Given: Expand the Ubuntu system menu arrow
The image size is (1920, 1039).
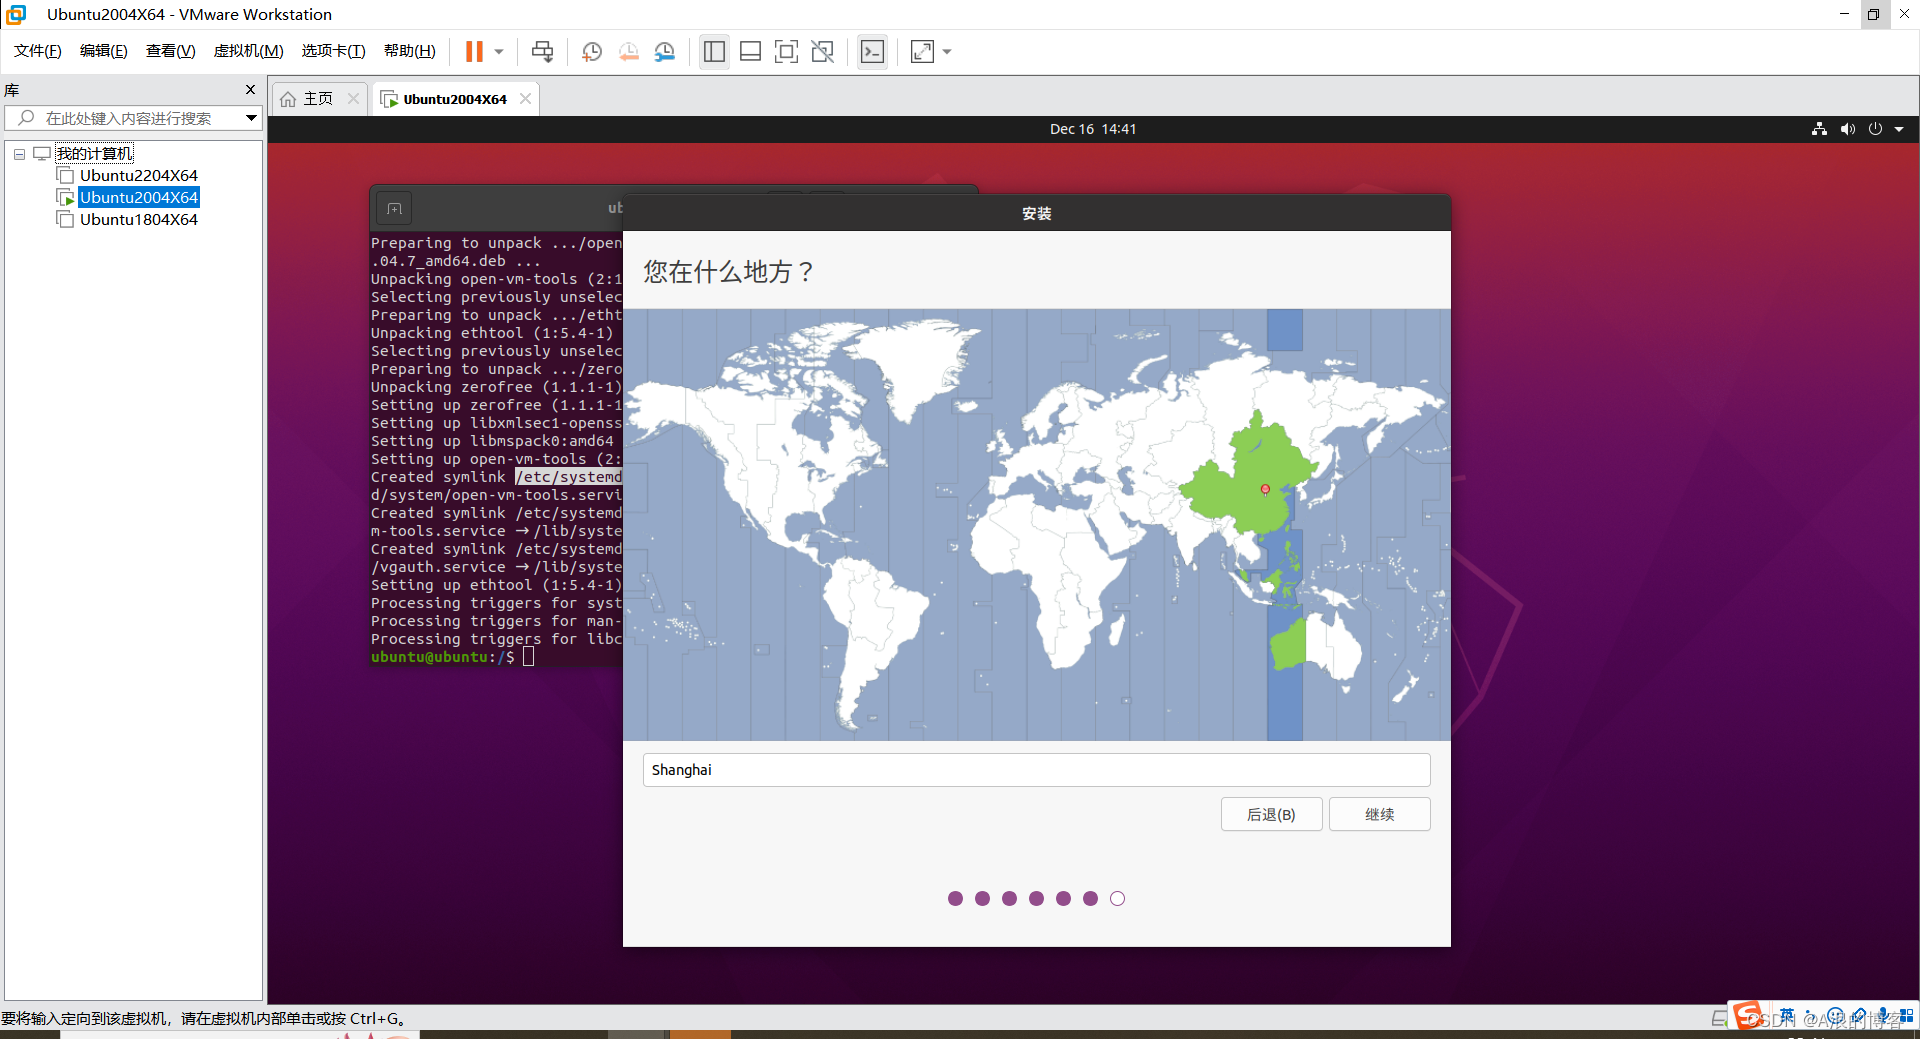Looking at the screenshot, I should pos(1899,129).
